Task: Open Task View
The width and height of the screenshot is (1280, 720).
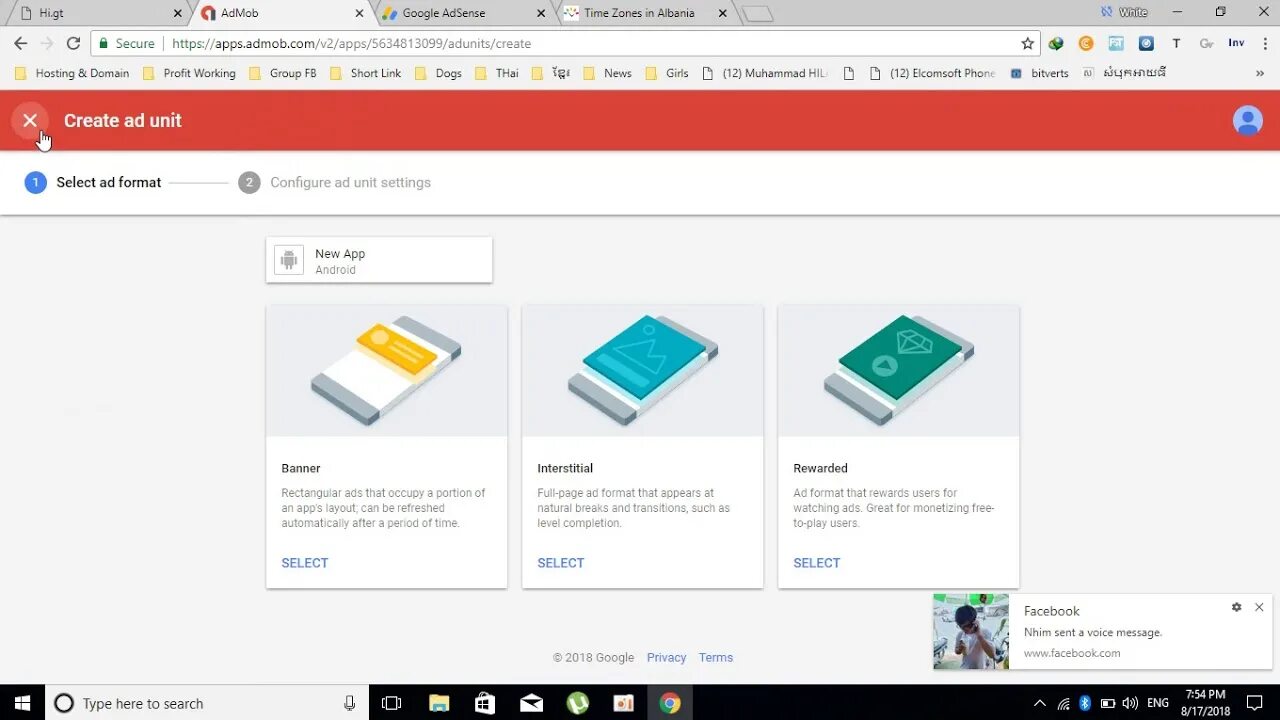Action: click(x=392, y=703)
